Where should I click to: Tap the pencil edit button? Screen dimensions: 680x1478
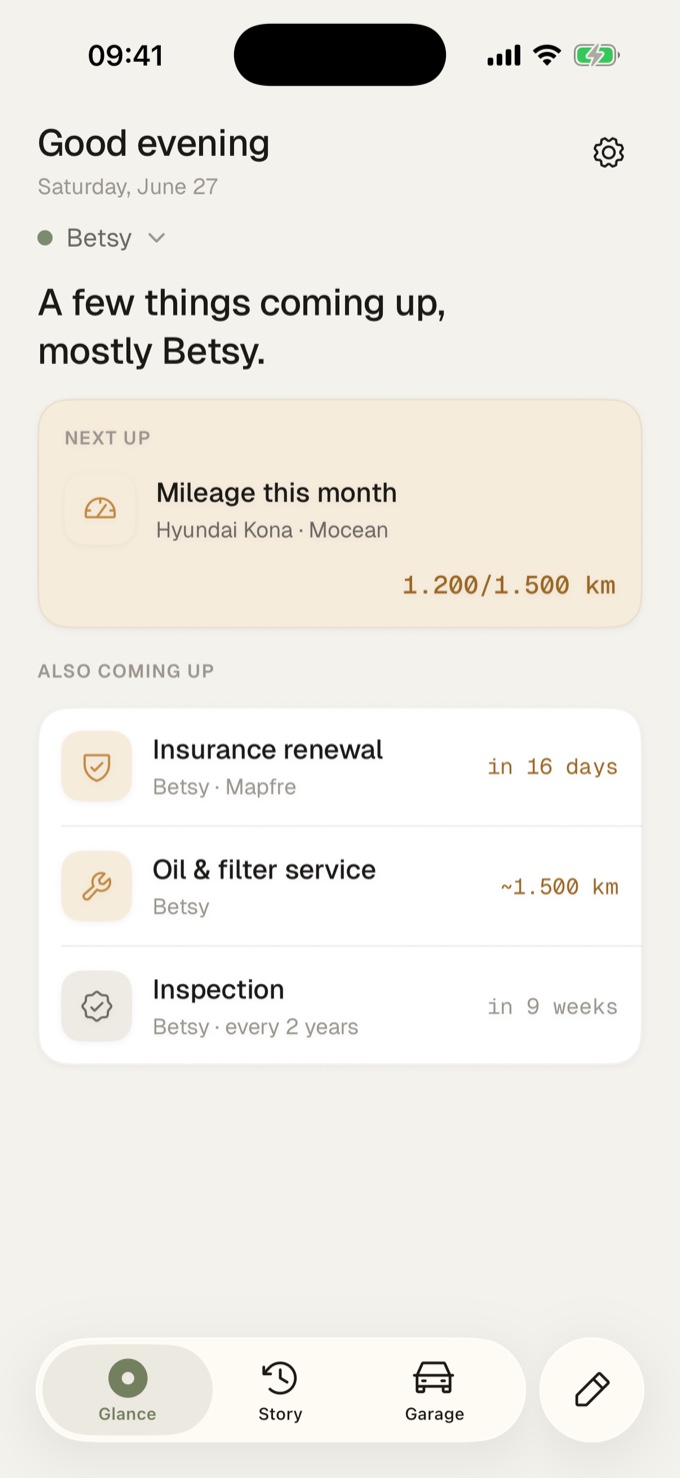tap(592, 1390)
